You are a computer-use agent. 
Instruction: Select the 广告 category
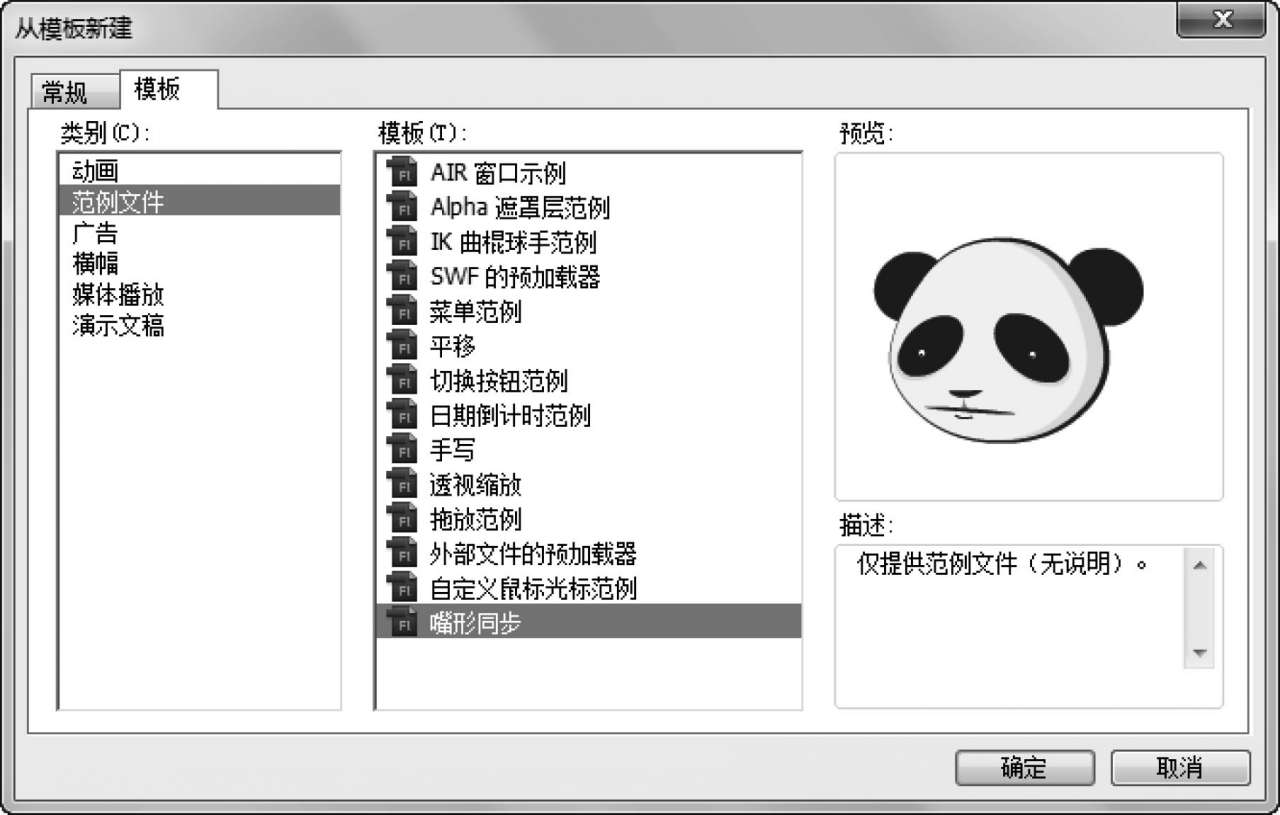tap(96, 233)
